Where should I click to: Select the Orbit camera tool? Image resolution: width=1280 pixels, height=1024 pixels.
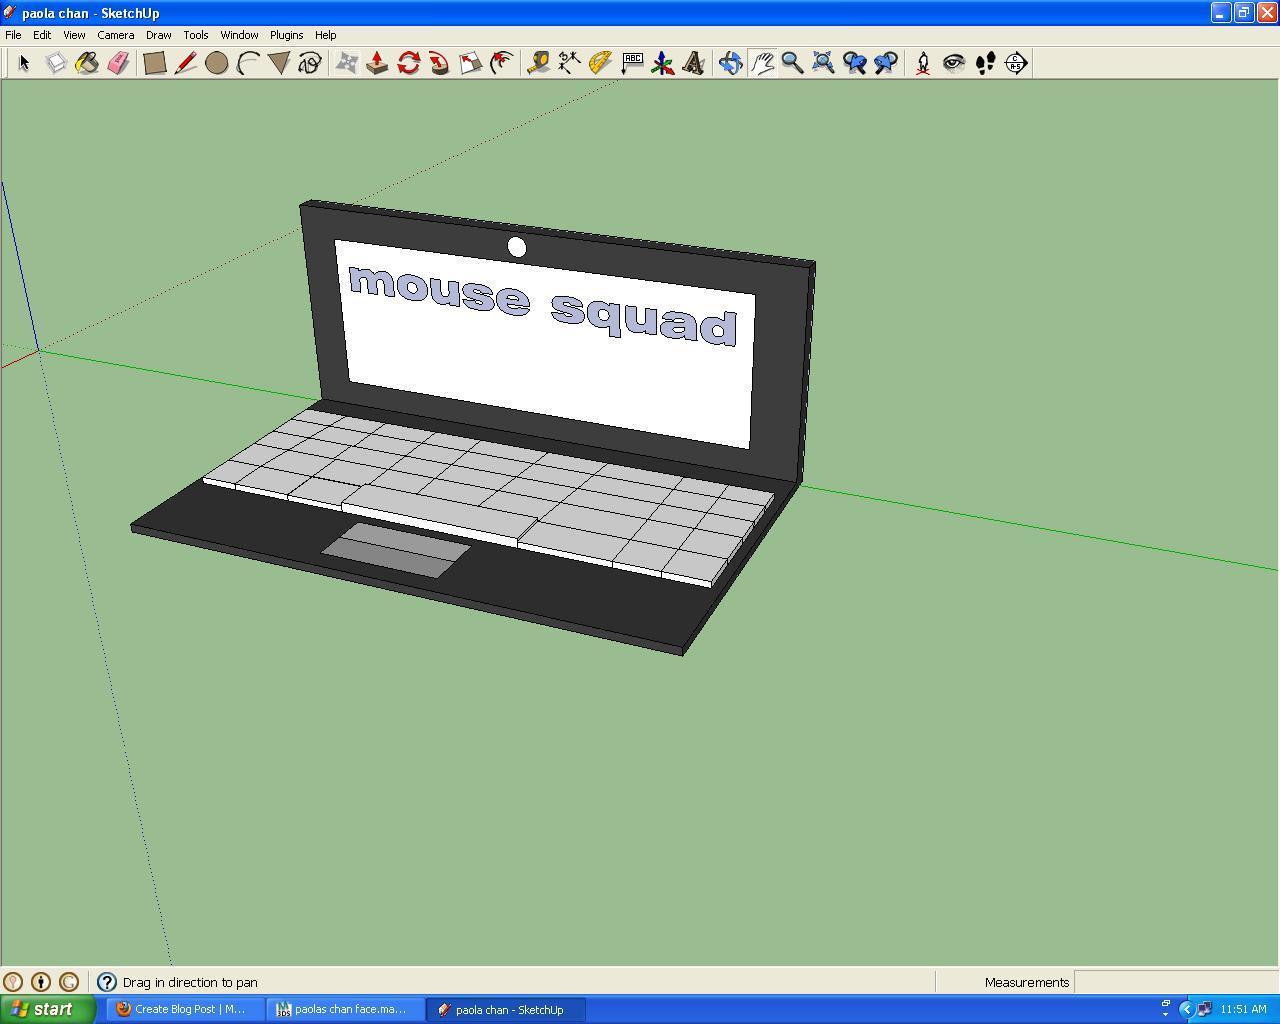click(730, 63)
